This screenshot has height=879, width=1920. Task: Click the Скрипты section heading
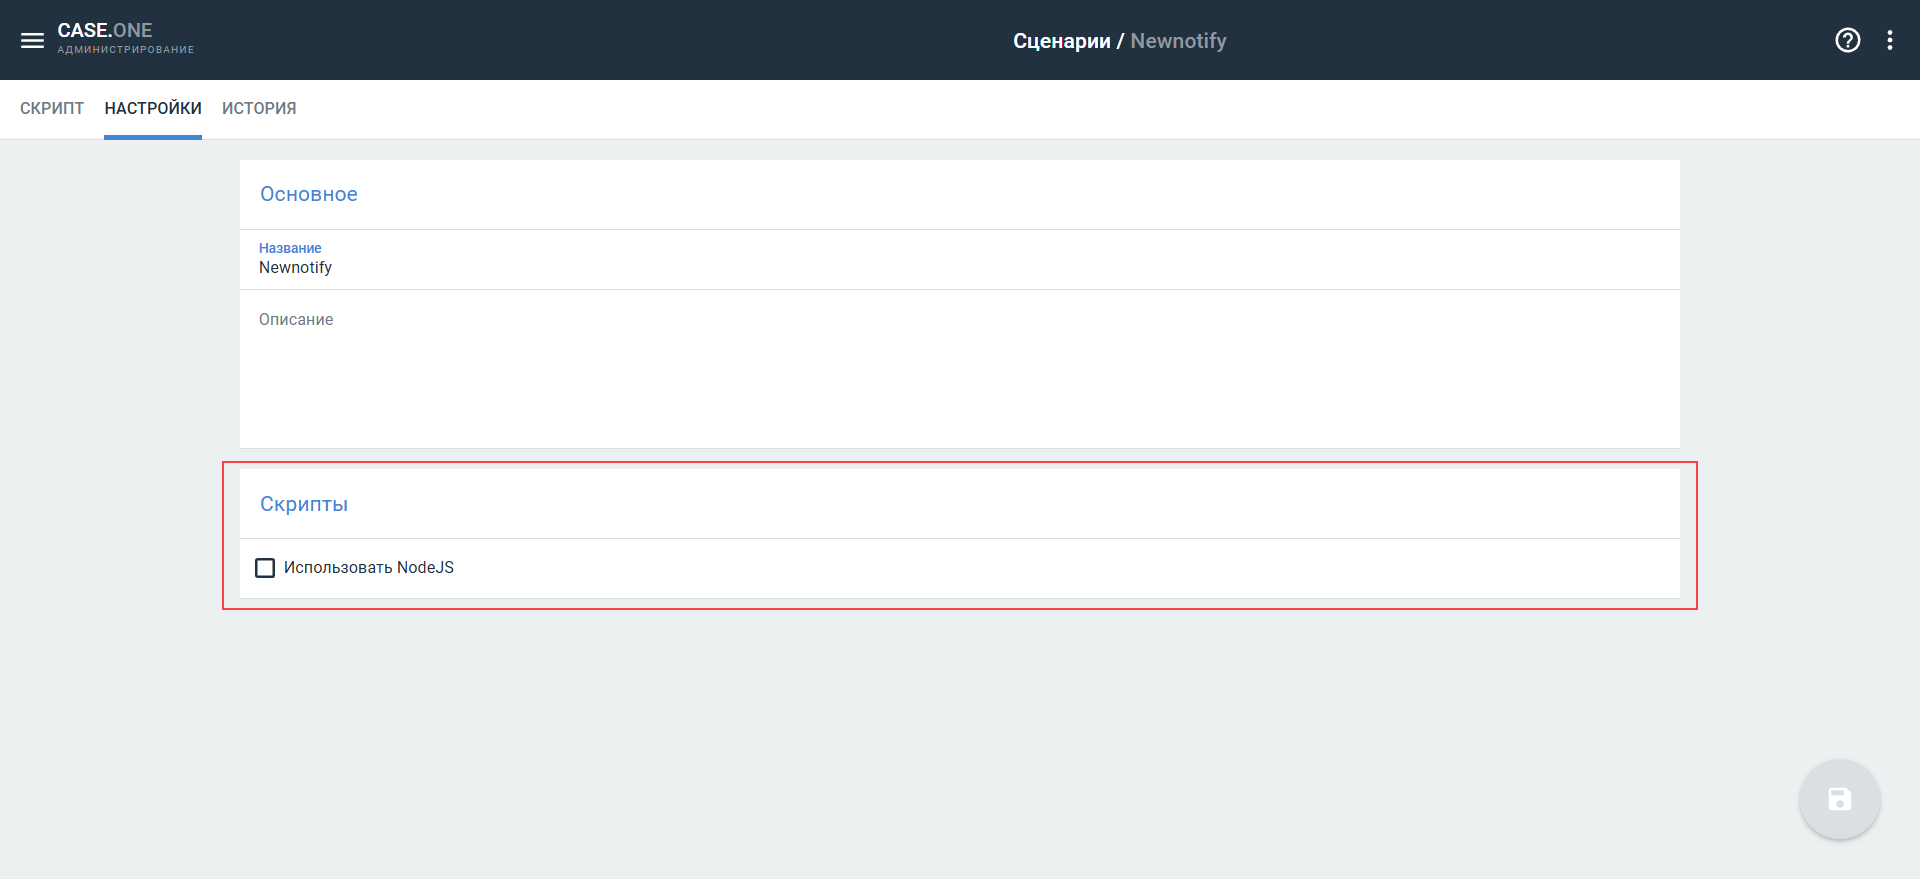304,504
